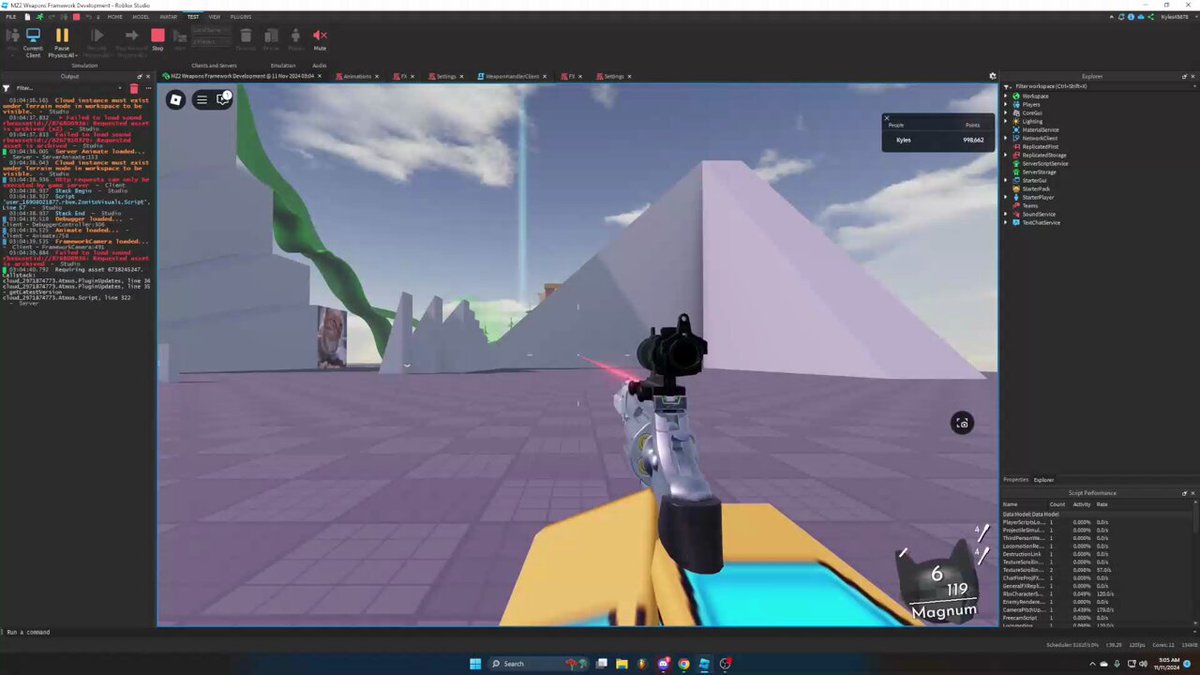Image resolution: width=1200 pixels, height=675 pixels.
Task: Switch to the PLUGINS ribbon tab
Action: coord(241,17)
